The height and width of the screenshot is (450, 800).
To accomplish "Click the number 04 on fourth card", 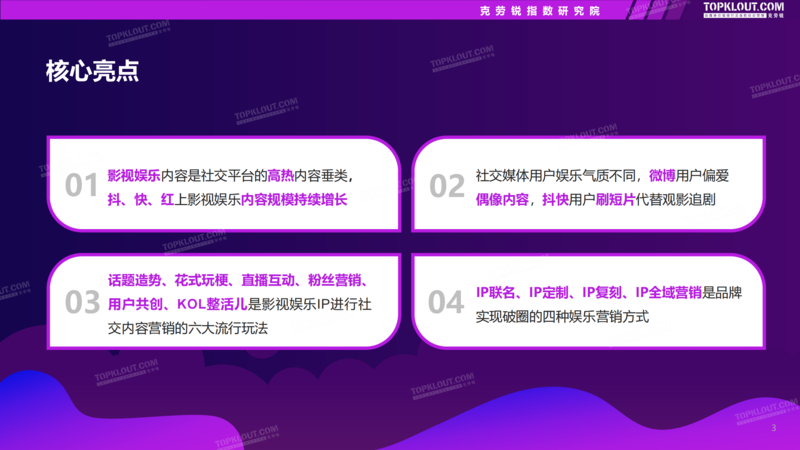I will 446,302.
